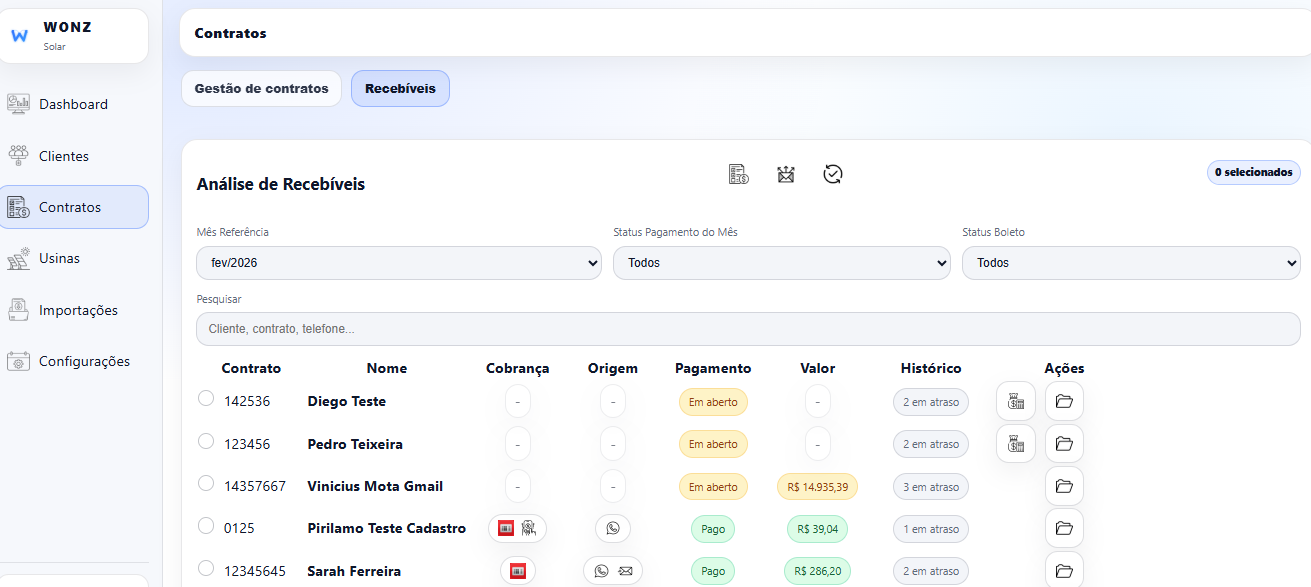Click the envelope icon in the Análise toolbar
The width and height of the screenshot is (1311, 587).
786,175
